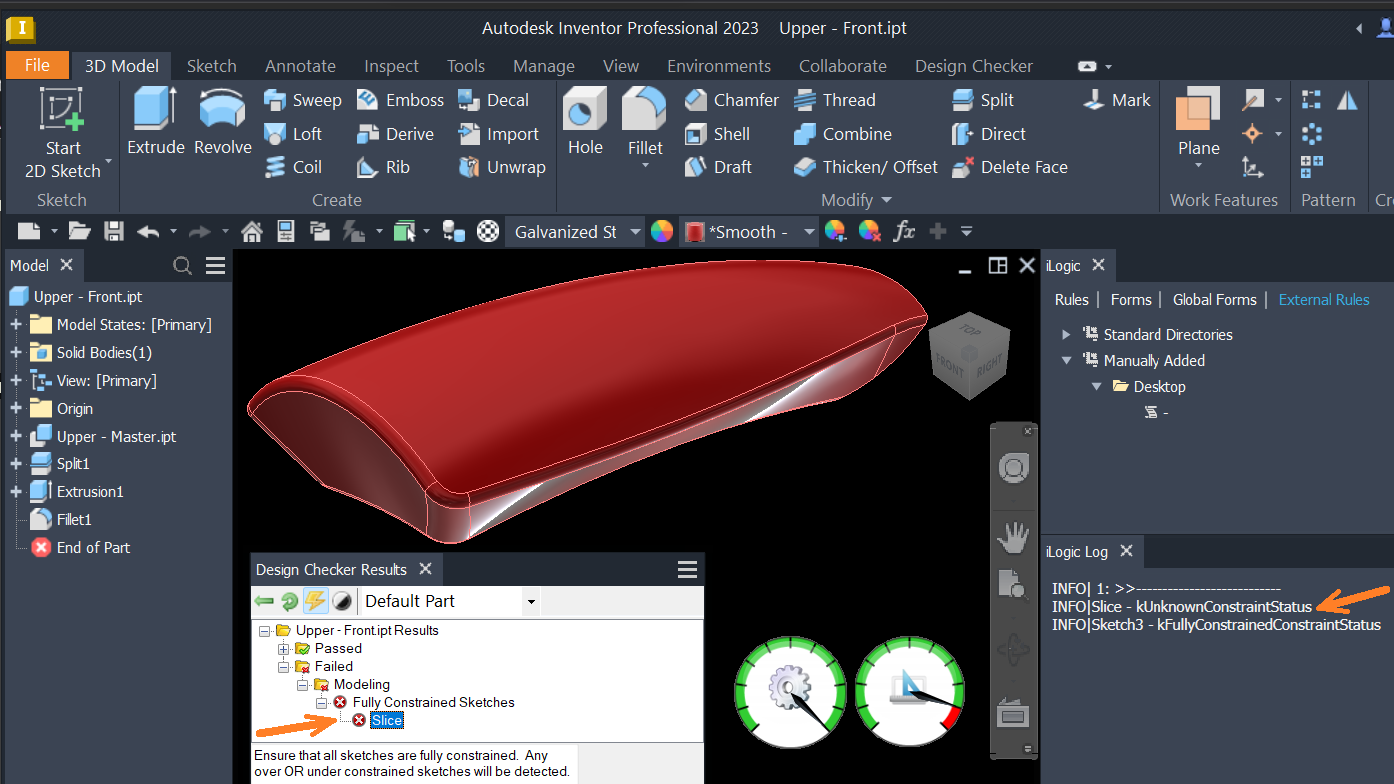Select Slice under Fully Constrained Sketches
Image resolution: width=1394 pixels, height=784 pixels.
pos(385,719)
